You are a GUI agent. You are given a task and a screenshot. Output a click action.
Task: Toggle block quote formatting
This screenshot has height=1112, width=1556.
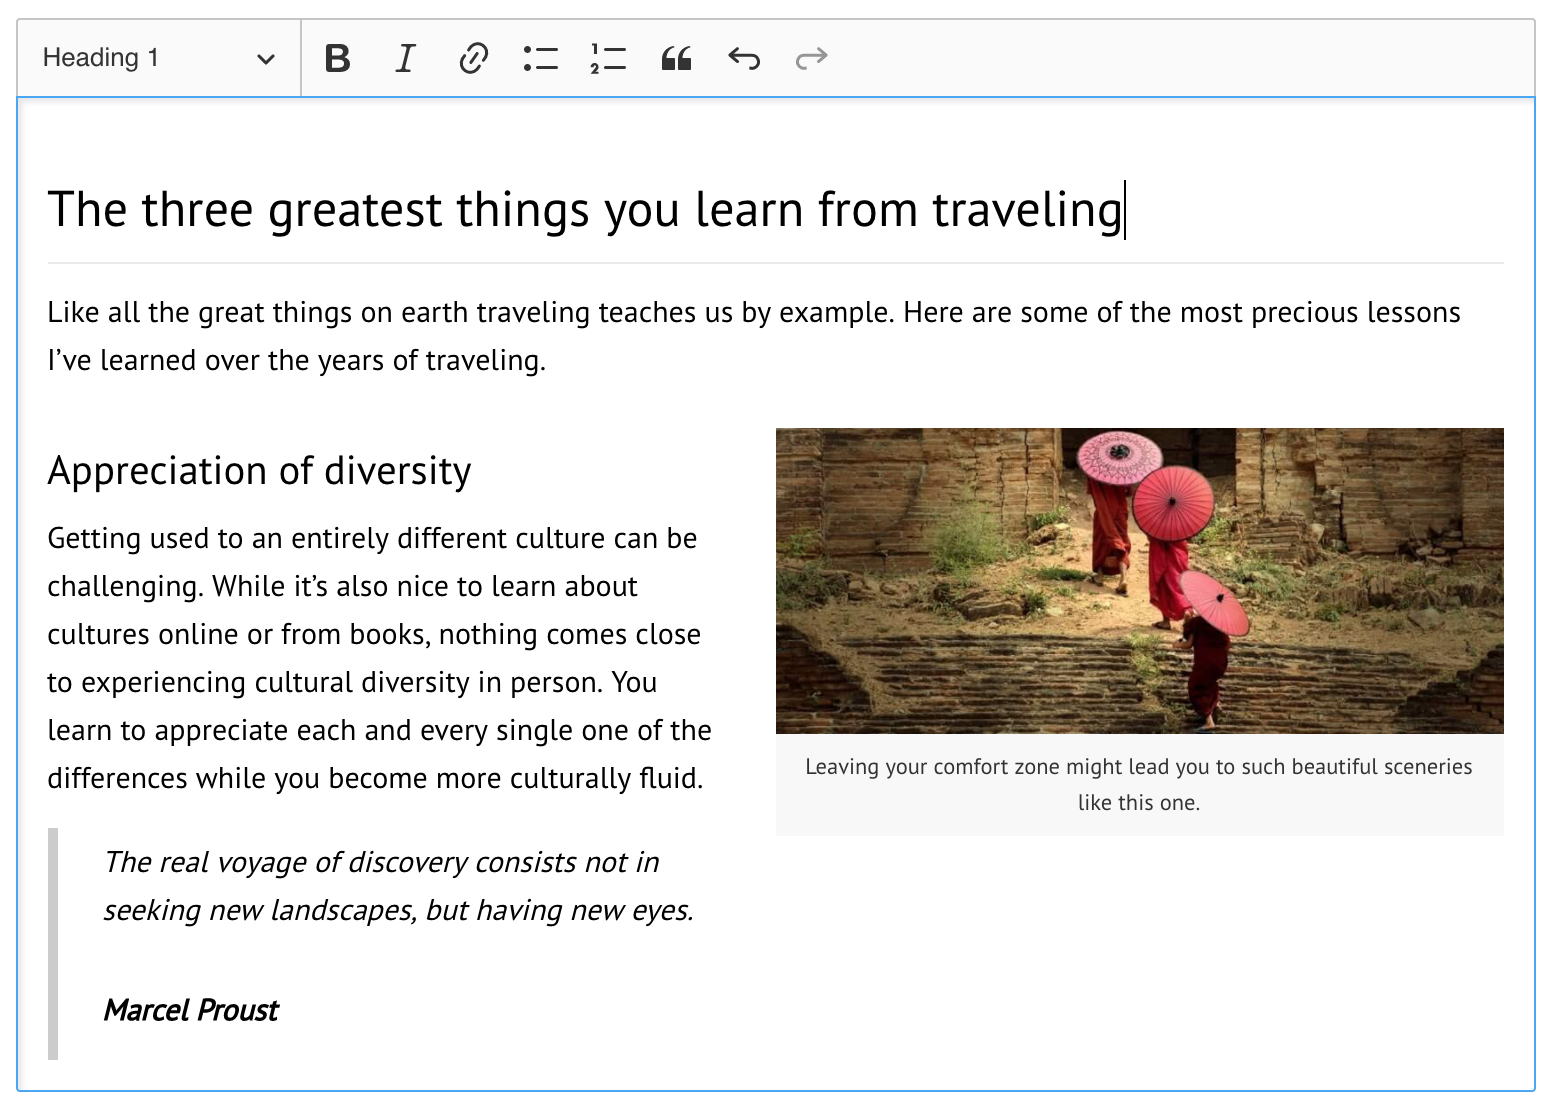point(676,59)
